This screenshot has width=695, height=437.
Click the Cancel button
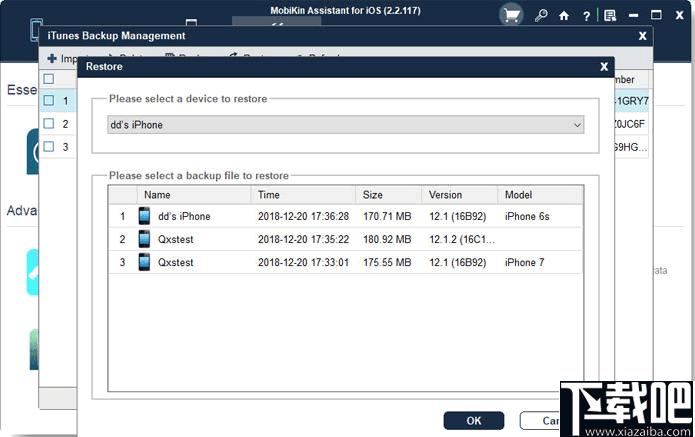[x=541, y=421]
